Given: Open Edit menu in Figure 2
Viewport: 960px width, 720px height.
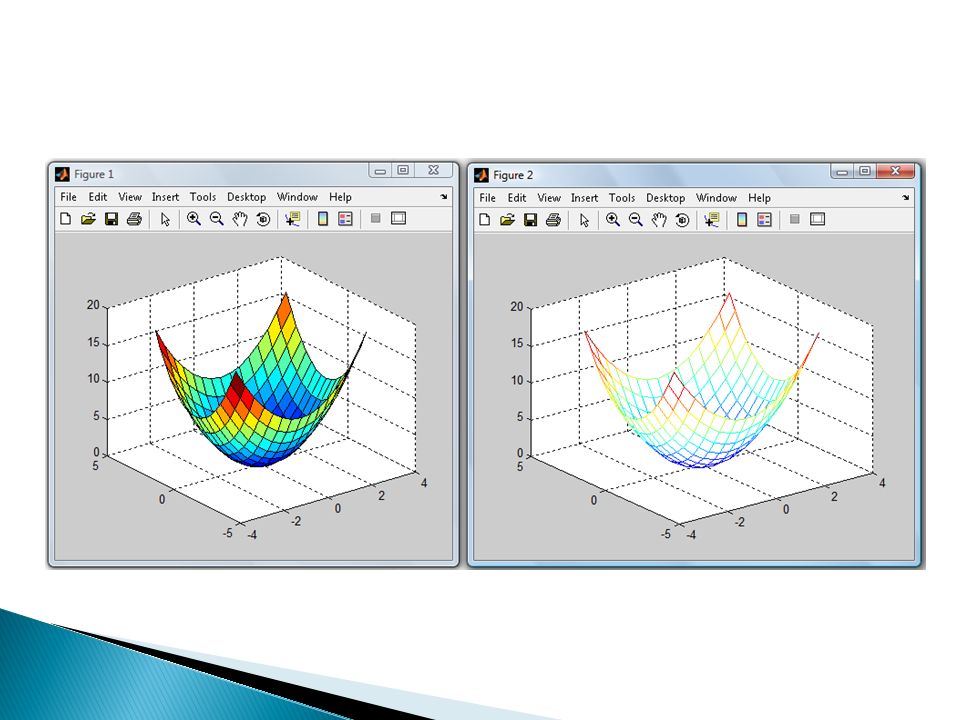Looking at the screenshot, I should click(x=517, y=198).
